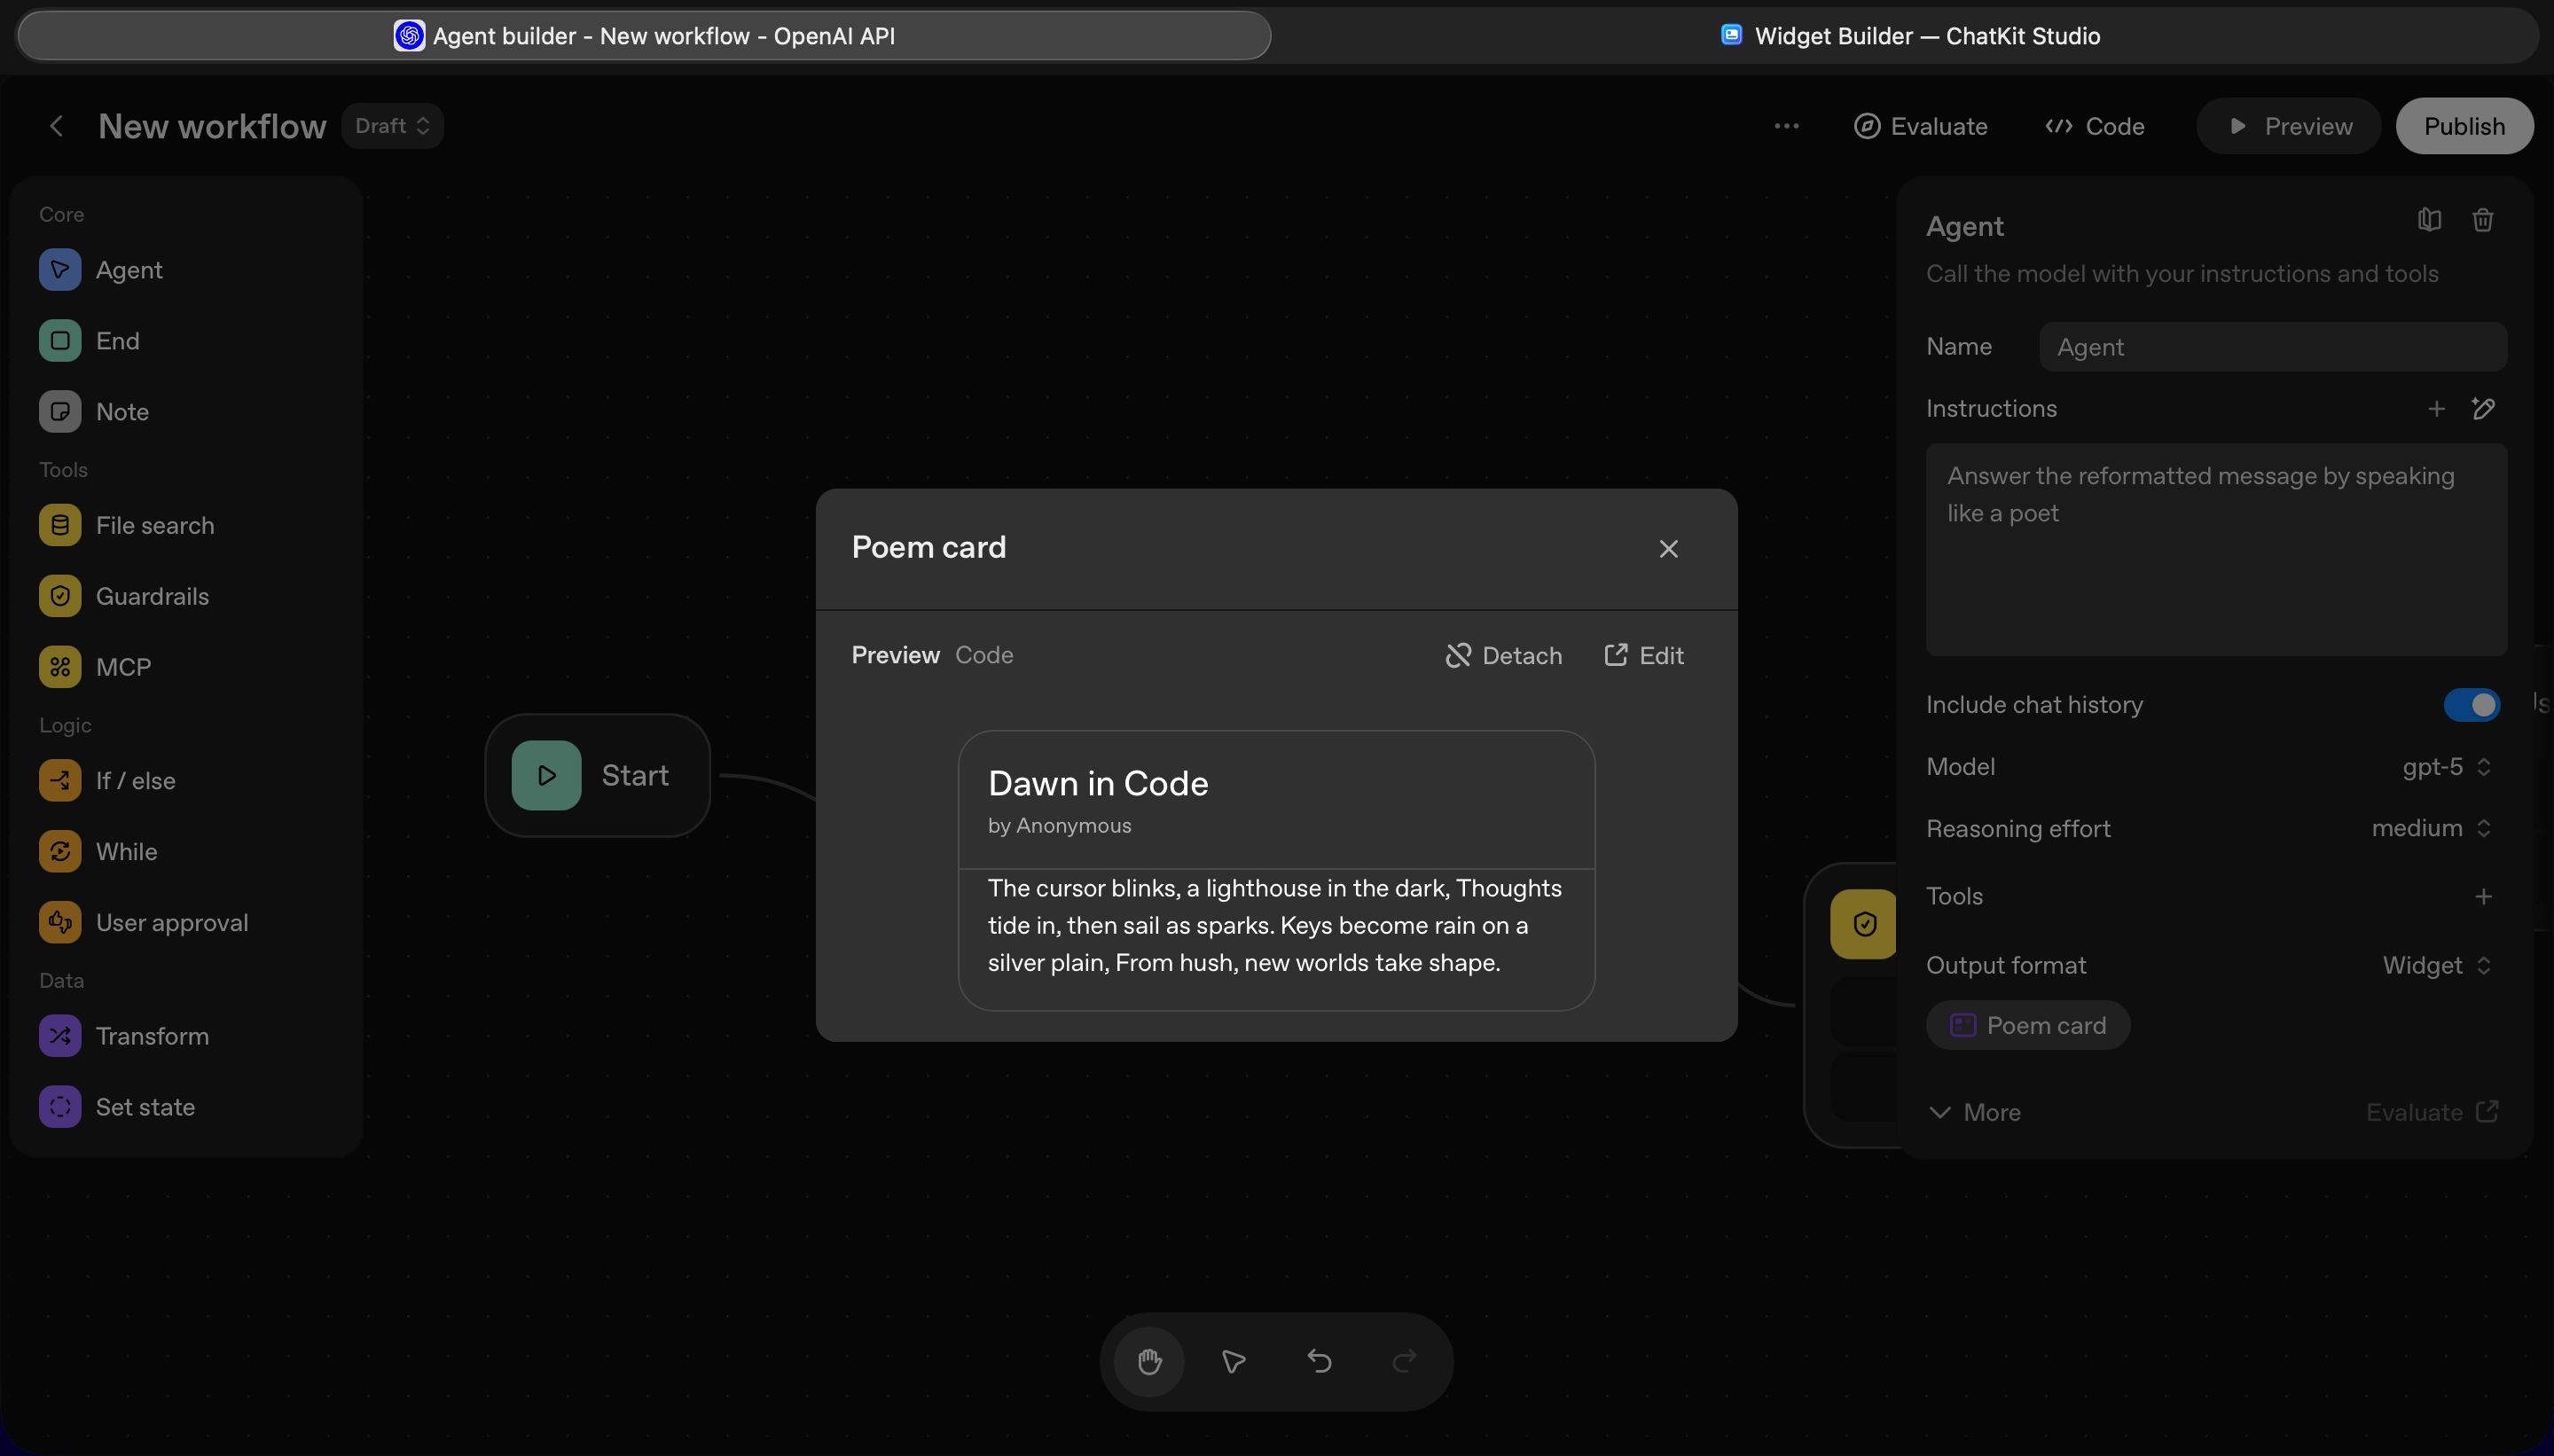Click the edit instructions pencil icon

coord(2483,408)
